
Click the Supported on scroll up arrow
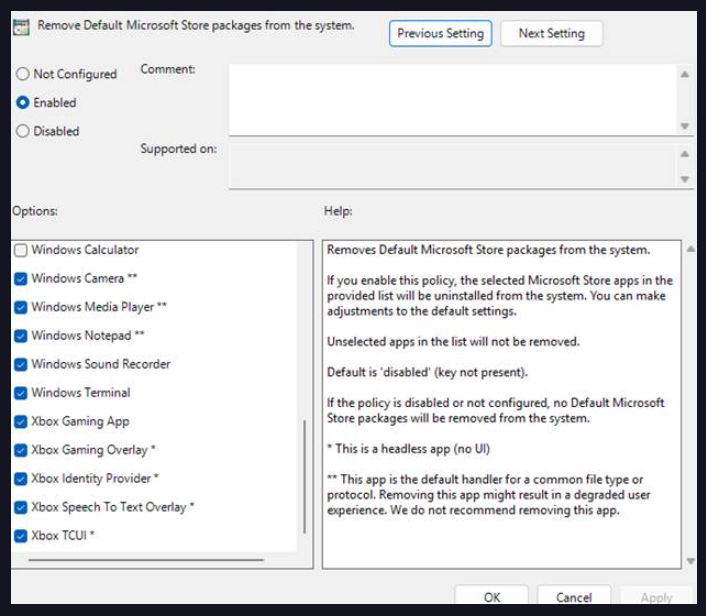pos(685,154)
